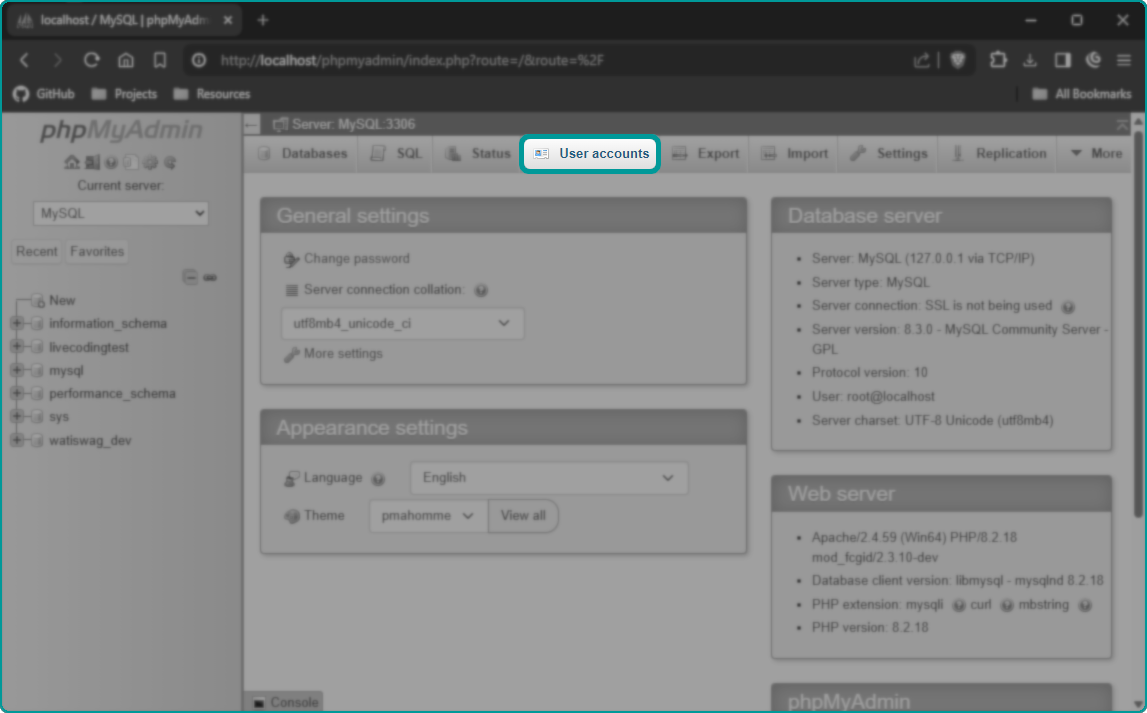Open the More tab dropdown
Image resolution: width=1147 pixels, height=713 pixels.
click(1097, 154)
